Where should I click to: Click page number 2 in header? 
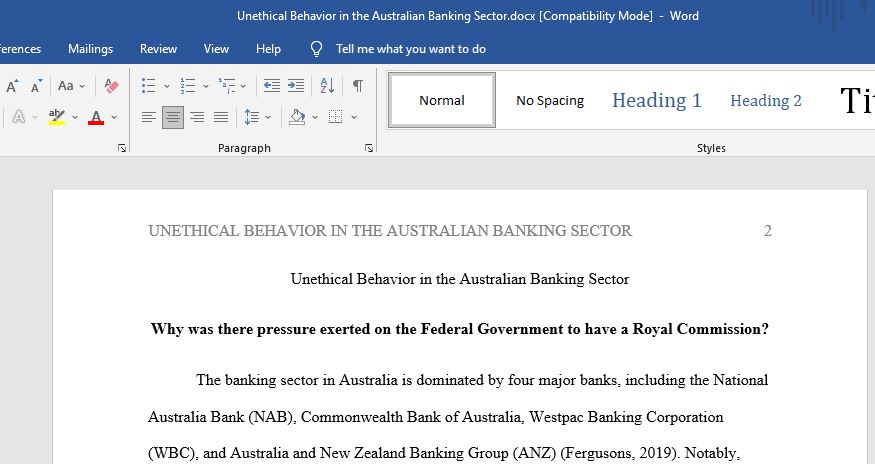click(768, 231)
